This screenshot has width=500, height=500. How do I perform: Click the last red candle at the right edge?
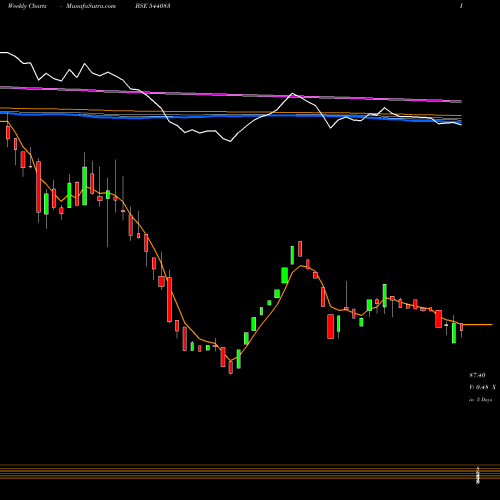tap(462, 327)
